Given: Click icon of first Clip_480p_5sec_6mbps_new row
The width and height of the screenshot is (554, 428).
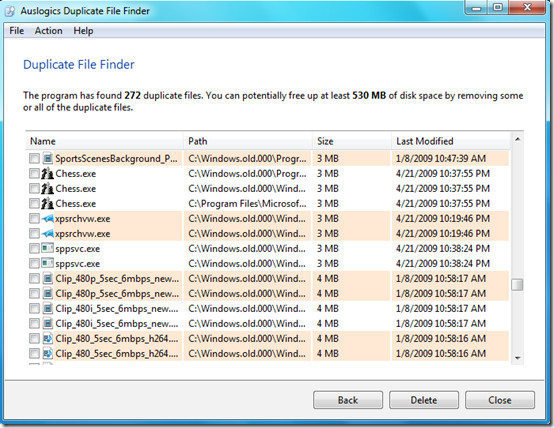Looking at the screenshot, I should pyautogui.click(x=47, y=279).
